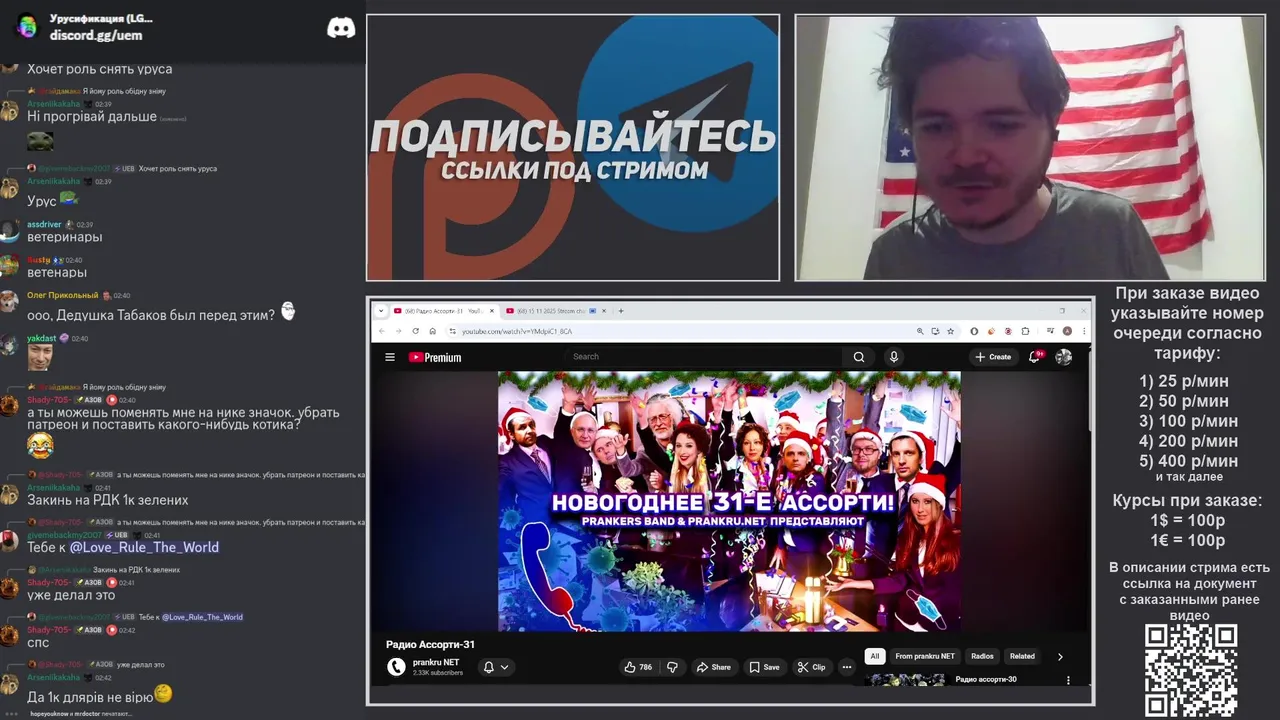Image resolution: width=1280 pixels, height=720 pixels.
Task: Click the Discord logo in chat header
Action: [x=341, y=28]
